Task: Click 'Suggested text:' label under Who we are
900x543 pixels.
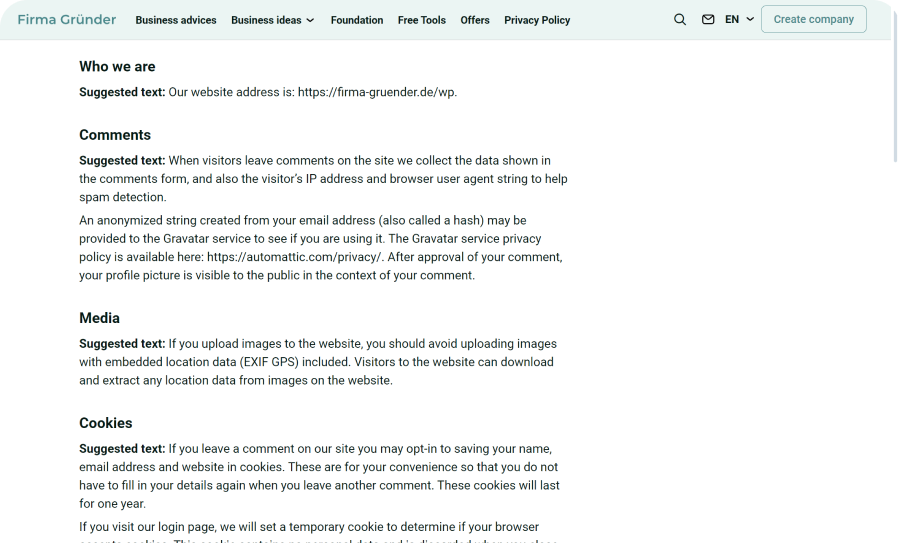Action: pos(122,92)
